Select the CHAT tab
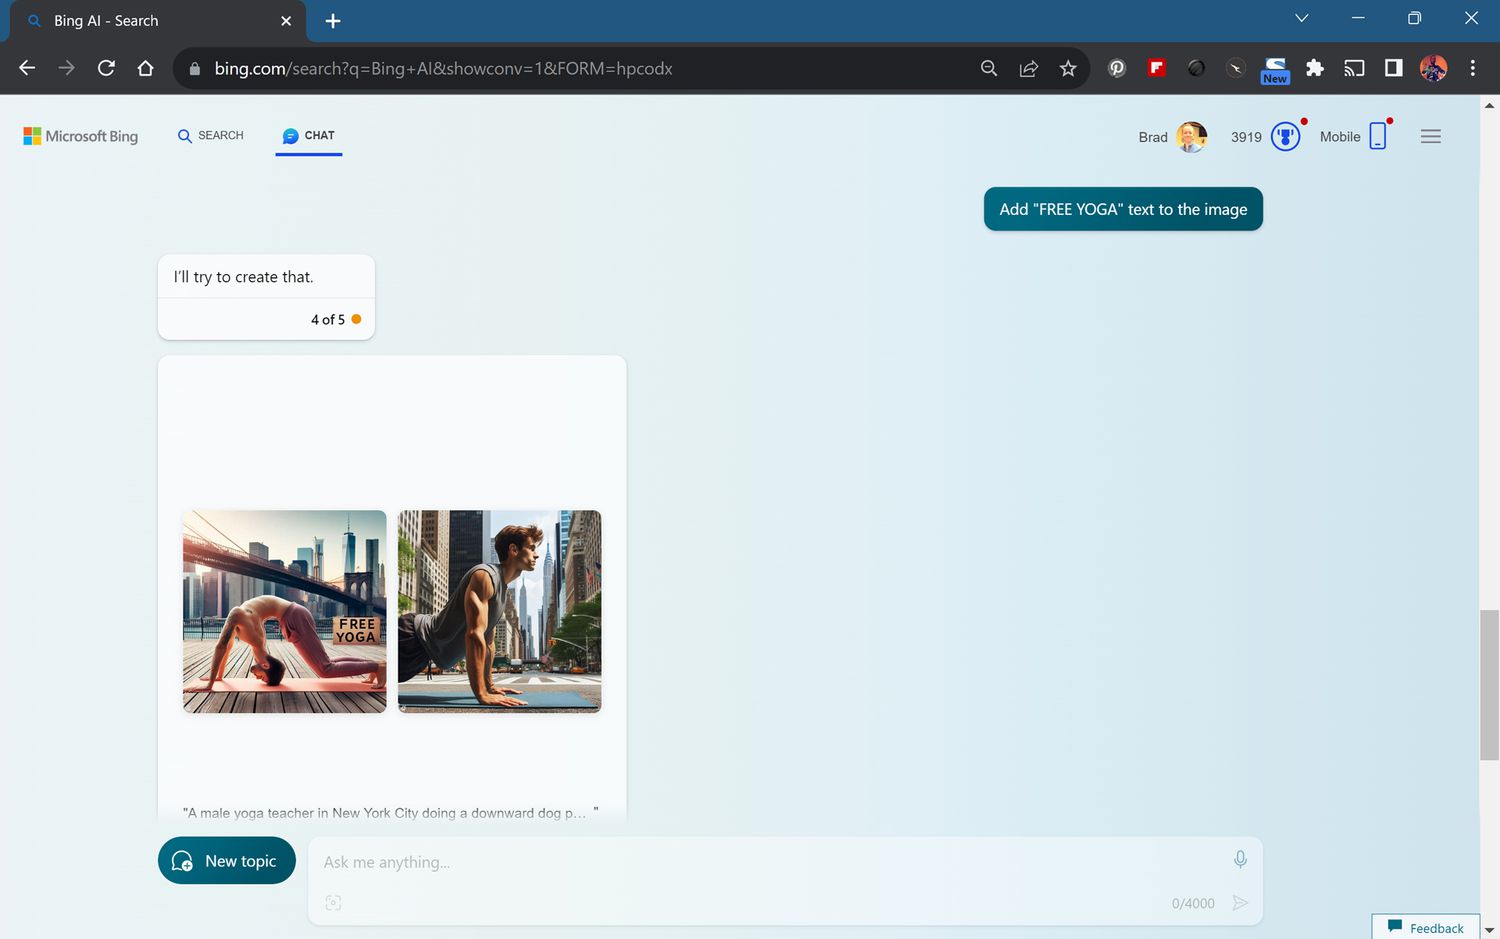The width and height of the screenshot is (1500, 939). coord(309,136)
